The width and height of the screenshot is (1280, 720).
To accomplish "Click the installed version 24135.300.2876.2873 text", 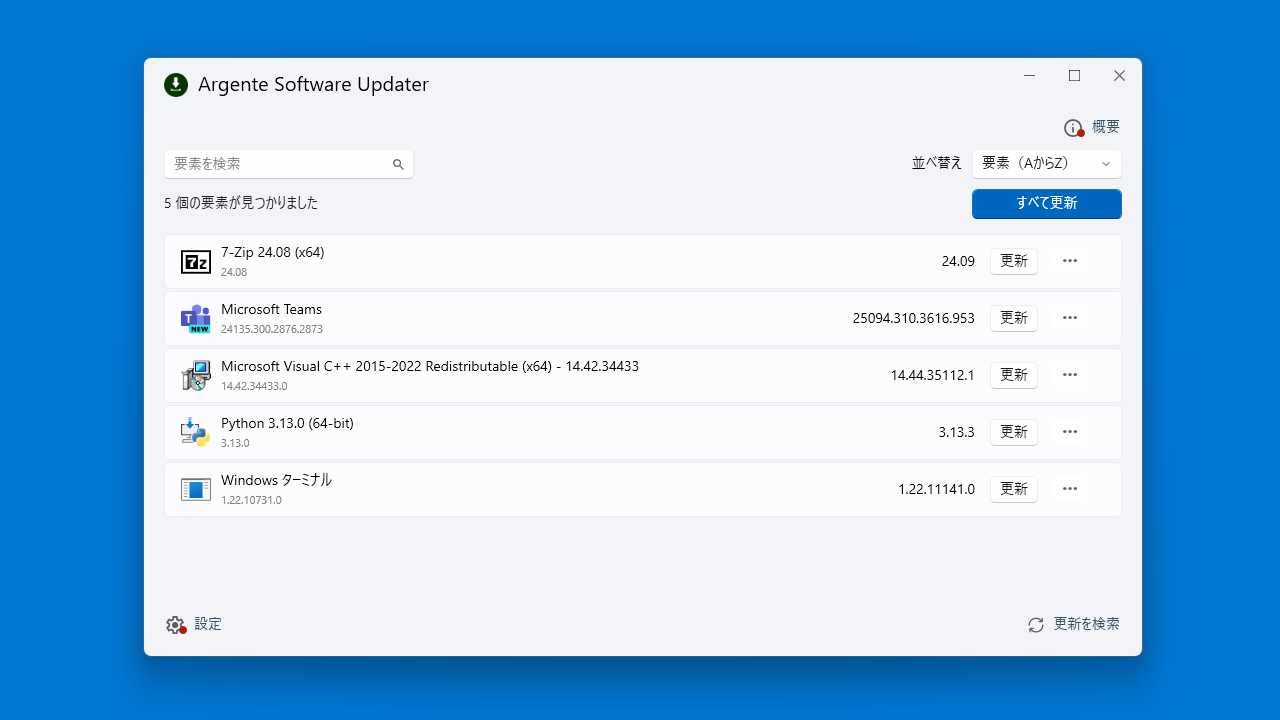I will (x=272, y=329).
